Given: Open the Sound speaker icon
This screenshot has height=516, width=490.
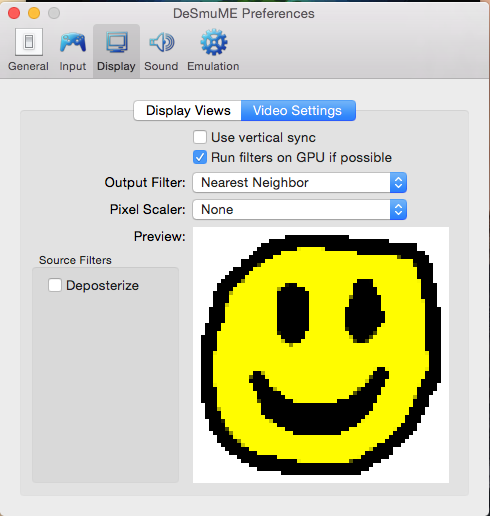Looking at the screenshot, I should [161, 42].
